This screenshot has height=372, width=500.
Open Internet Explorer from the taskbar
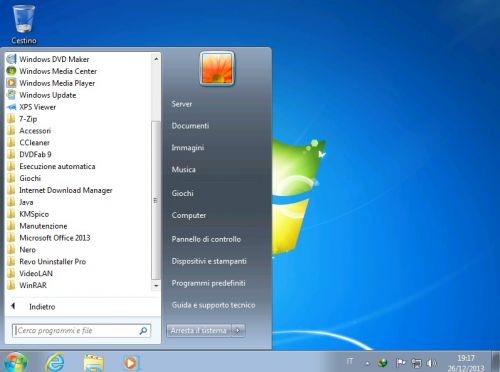click(x=55, y=362)
